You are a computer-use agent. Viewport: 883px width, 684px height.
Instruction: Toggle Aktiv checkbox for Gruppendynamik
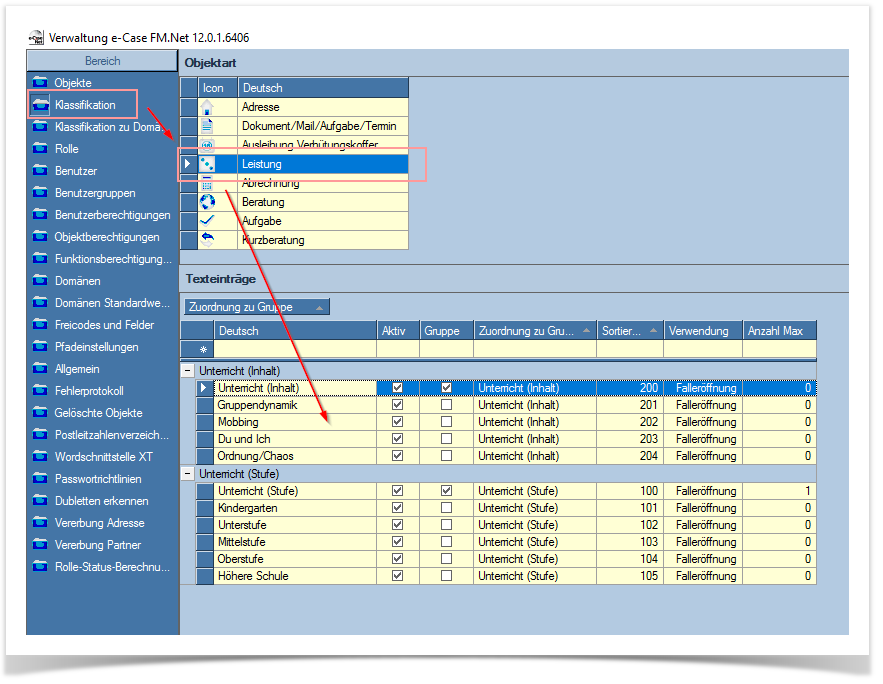point(398,405)
